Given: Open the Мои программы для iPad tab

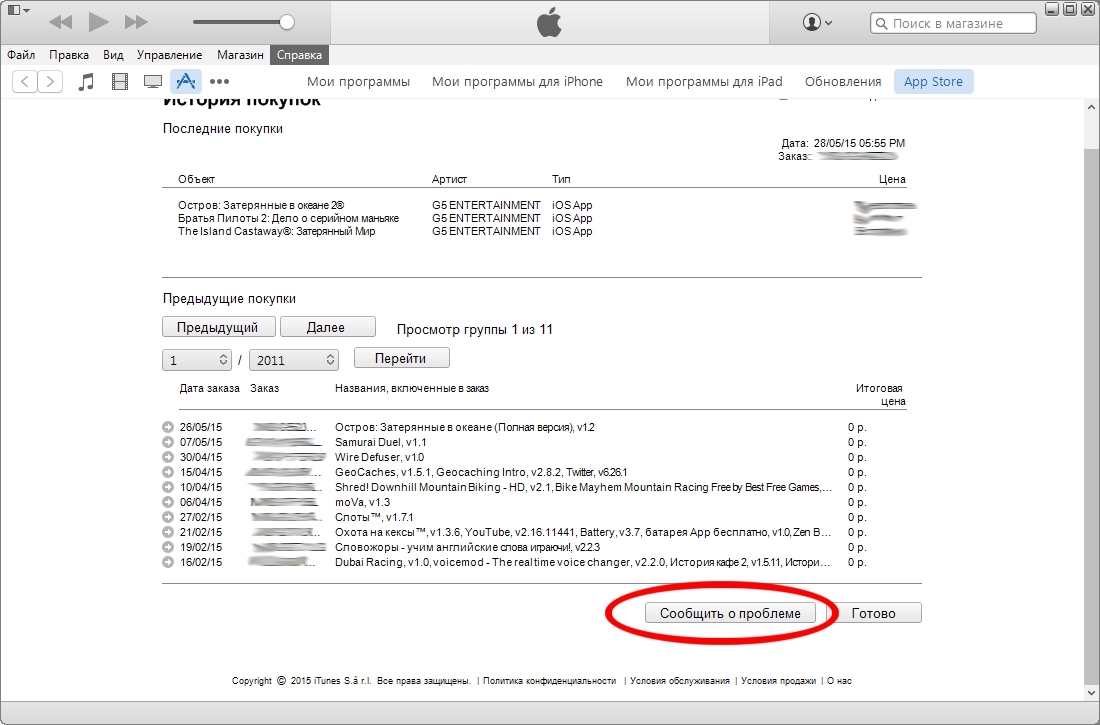Looking at the screenshot, I should [x=704, y=81].
